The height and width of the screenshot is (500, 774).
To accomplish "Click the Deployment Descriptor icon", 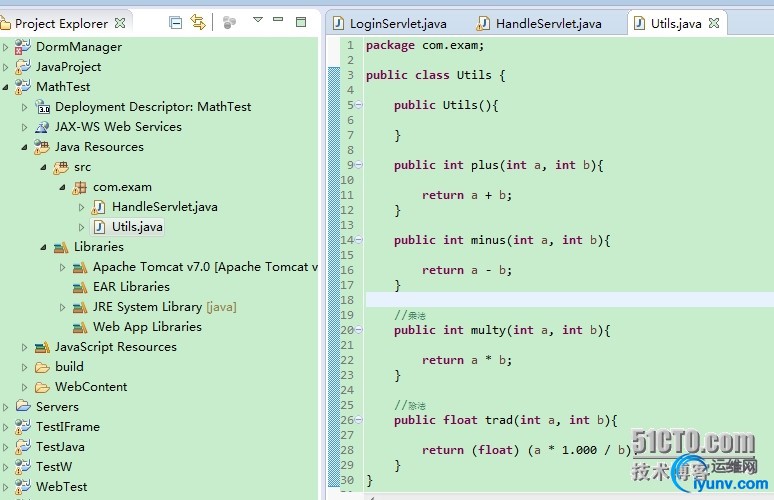I will [x=42, y=107].
